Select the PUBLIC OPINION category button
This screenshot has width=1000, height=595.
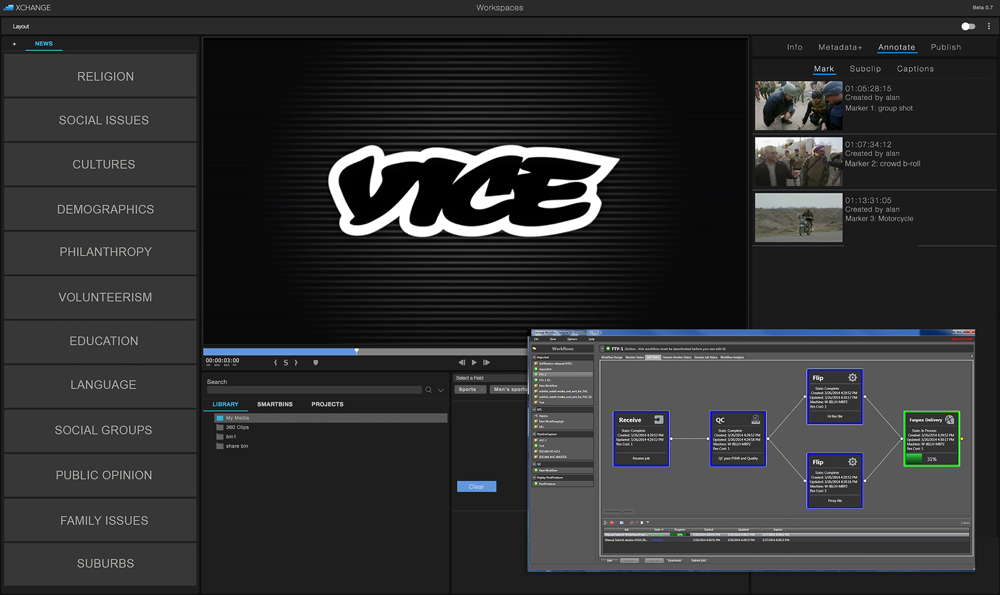click(101, 475)
